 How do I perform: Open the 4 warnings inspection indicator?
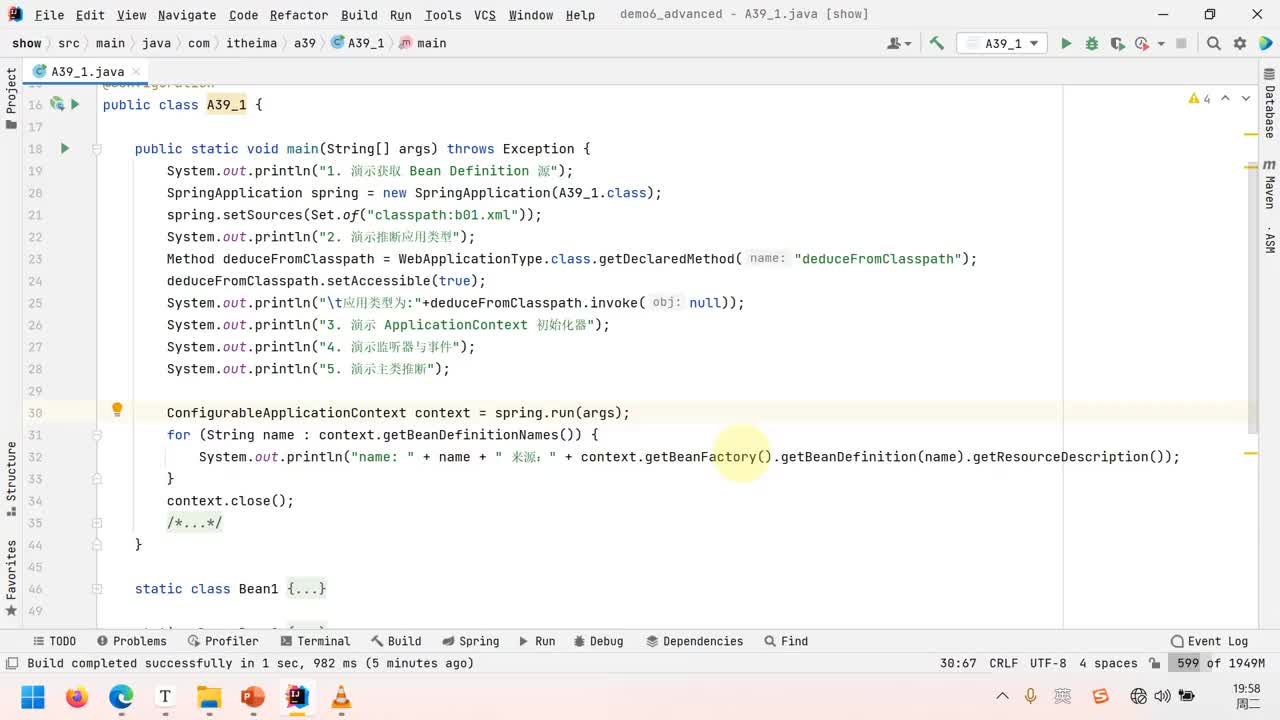pos(1199,98)
